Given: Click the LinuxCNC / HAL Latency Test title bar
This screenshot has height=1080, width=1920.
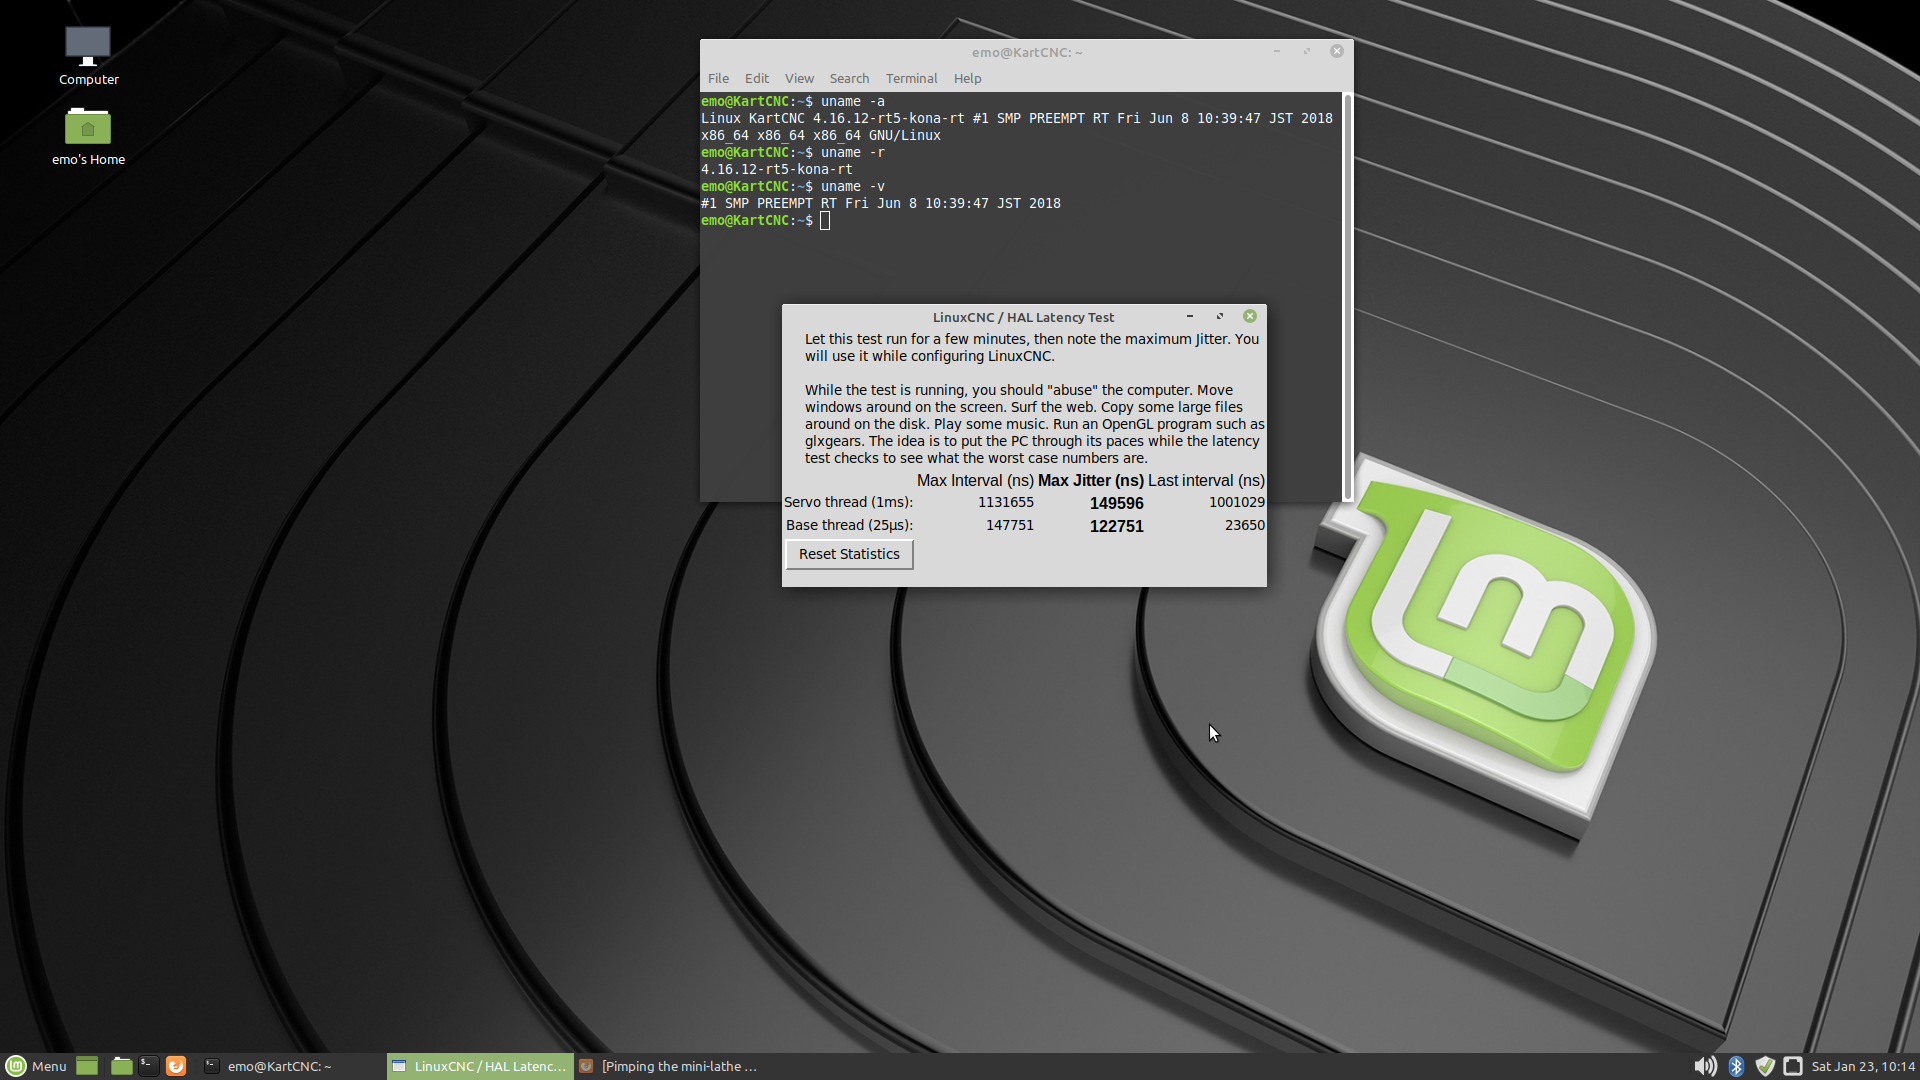Looking at the screenshot, I should click(x=1023, y=317).
